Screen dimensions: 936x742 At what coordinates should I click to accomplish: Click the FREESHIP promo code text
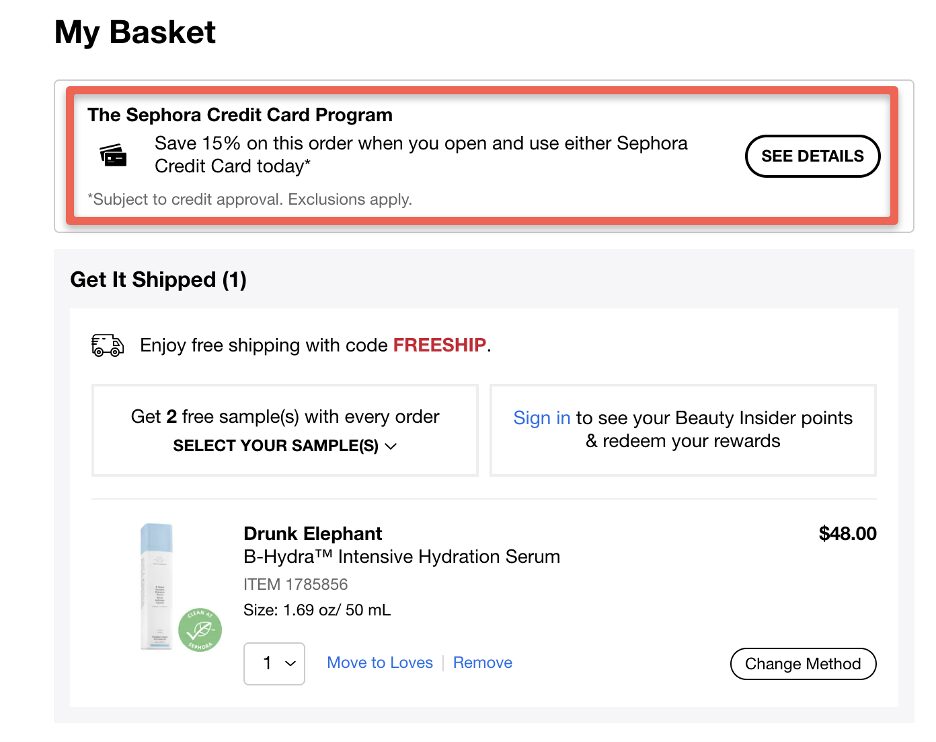(x=439, y=345)
